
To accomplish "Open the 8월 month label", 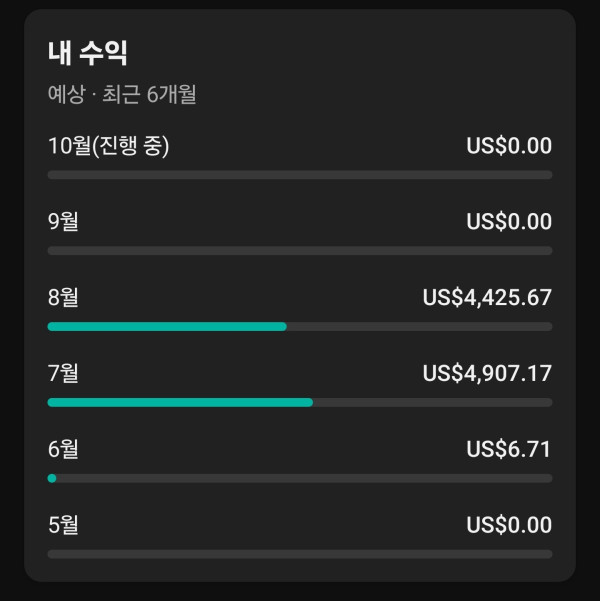I will pyautogui.click(x=63, y=297).
